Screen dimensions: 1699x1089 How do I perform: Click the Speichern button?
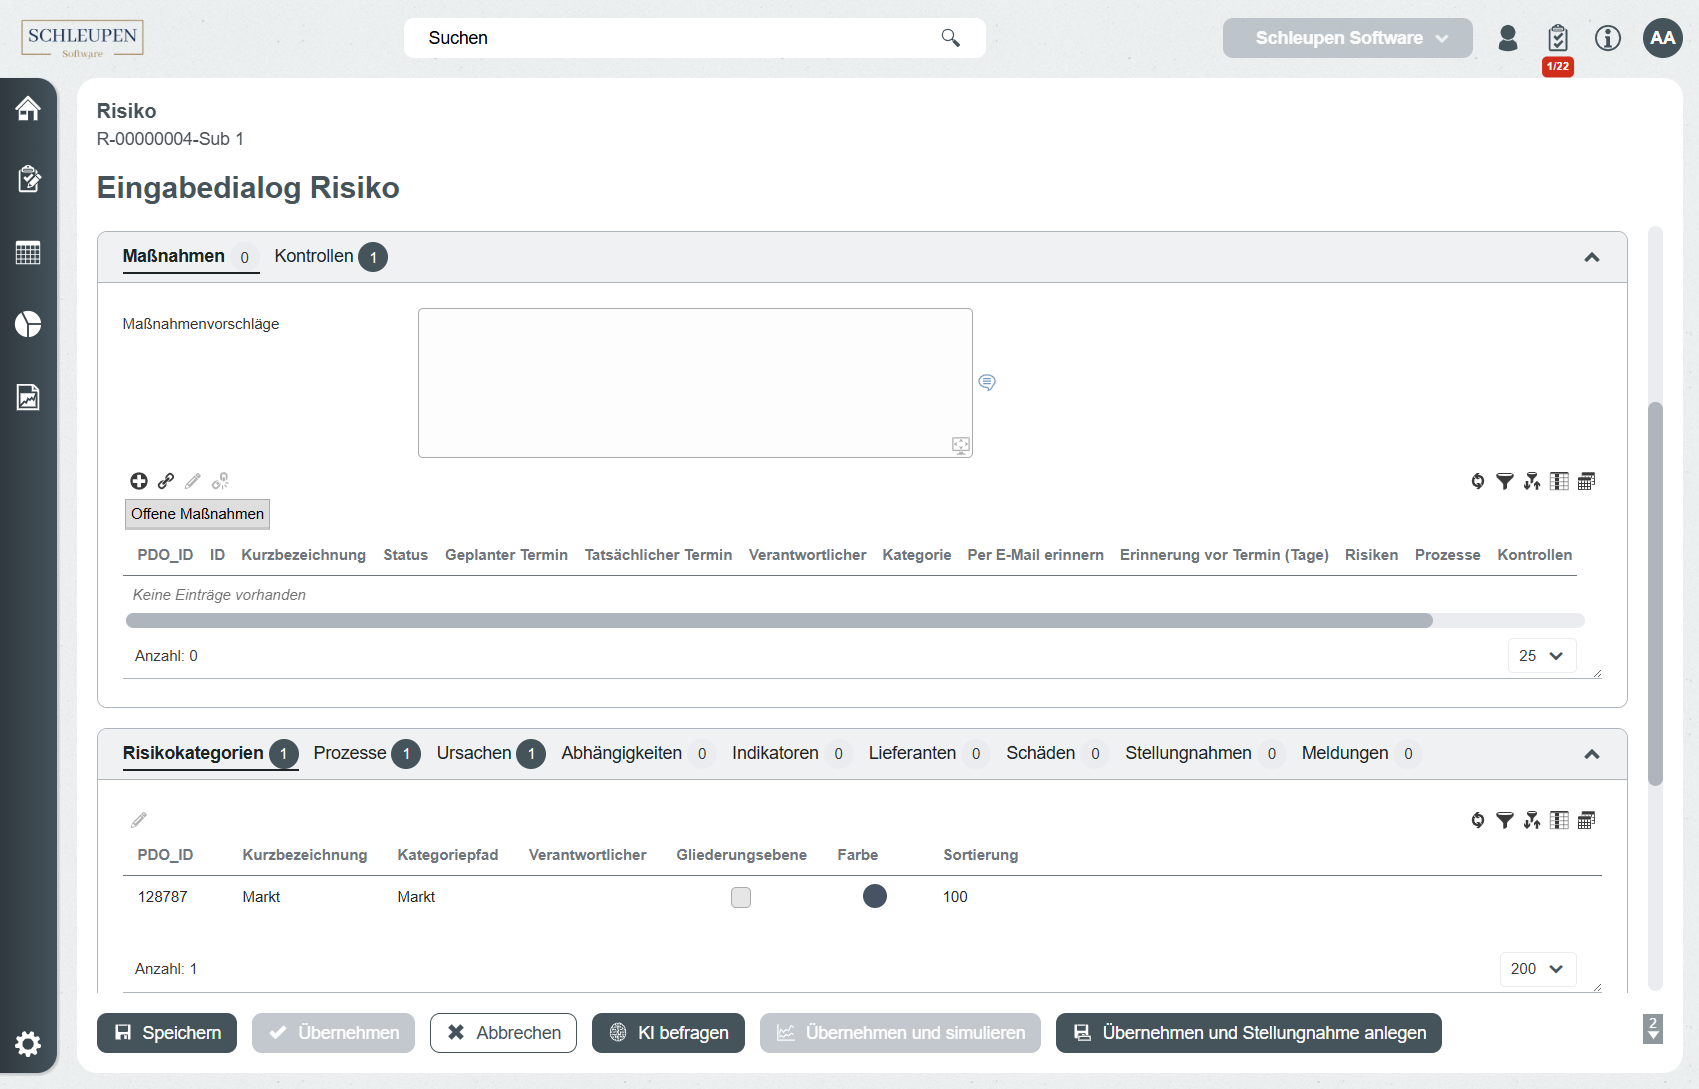pyautogui.click(x=167, y=1033)
